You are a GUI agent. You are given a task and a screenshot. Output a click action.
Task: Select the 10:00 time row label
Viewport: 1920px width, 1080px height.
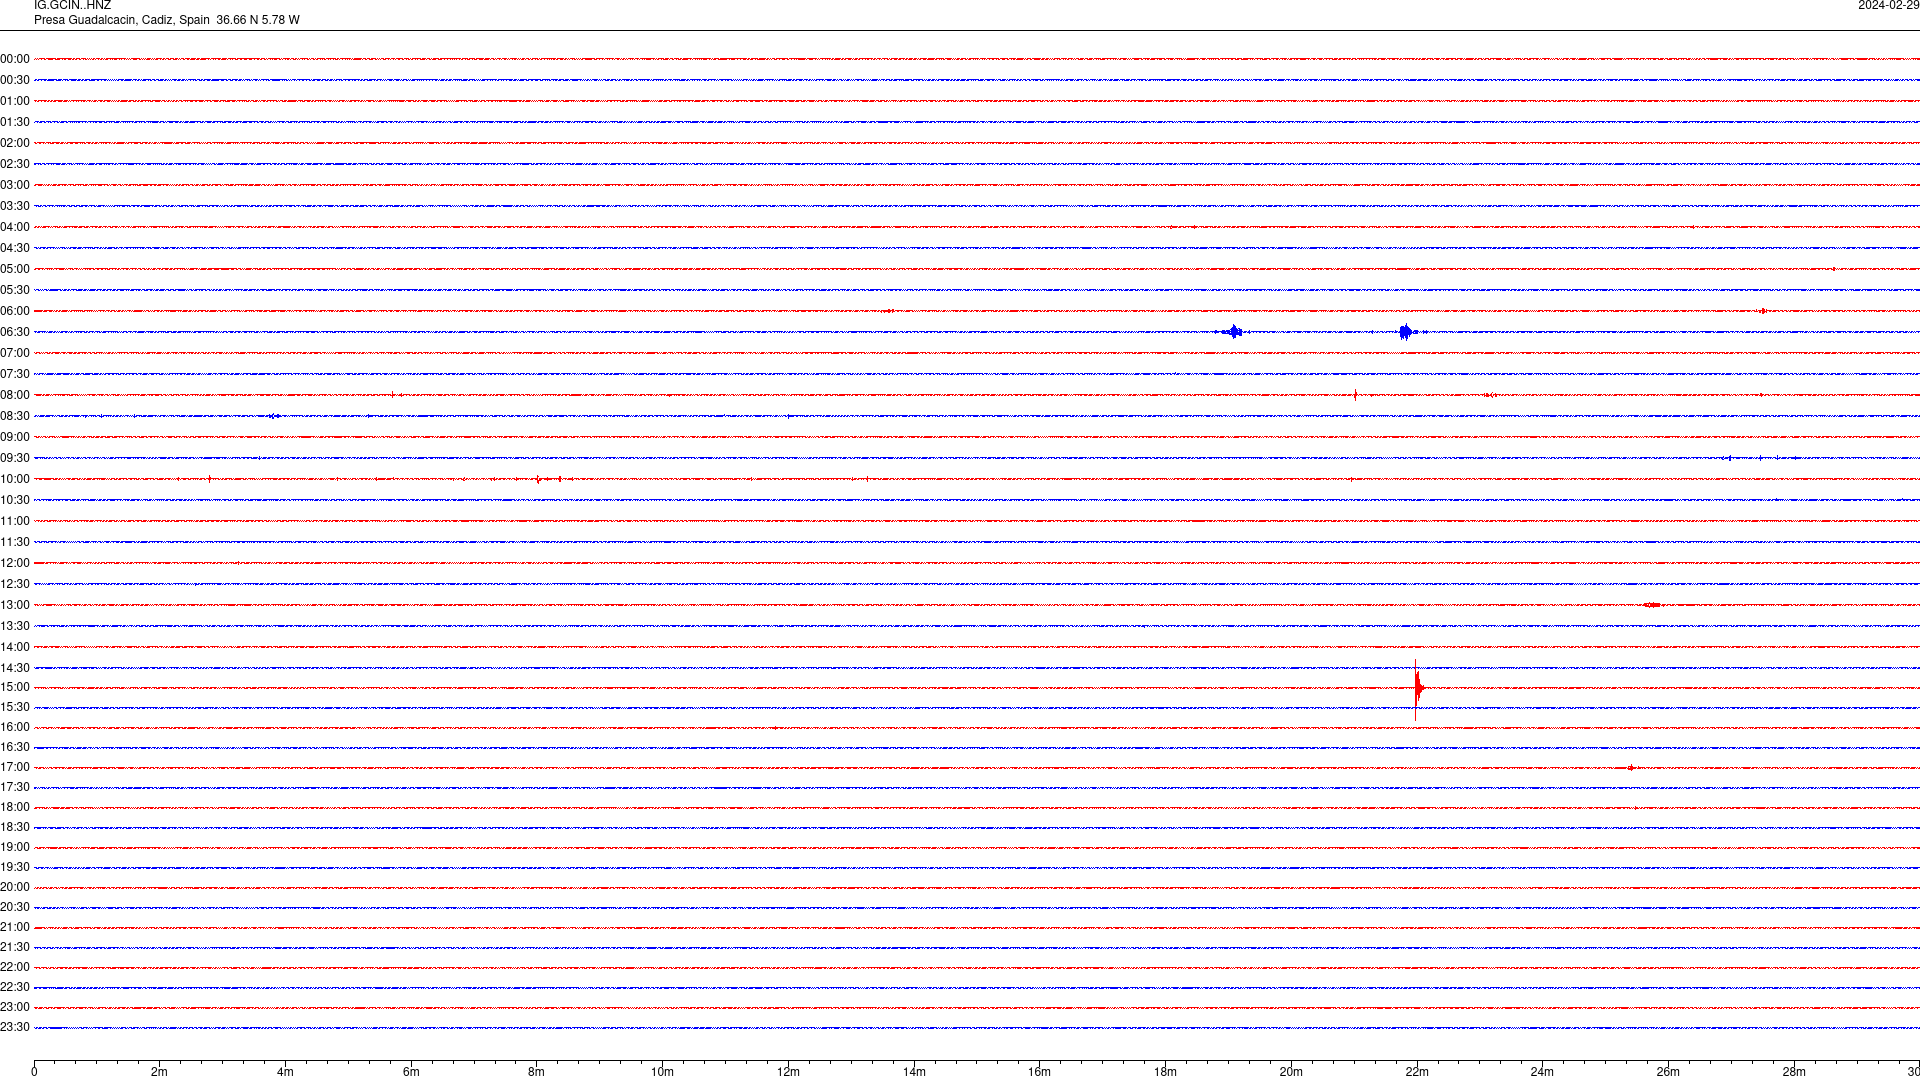tap(15, 479)
